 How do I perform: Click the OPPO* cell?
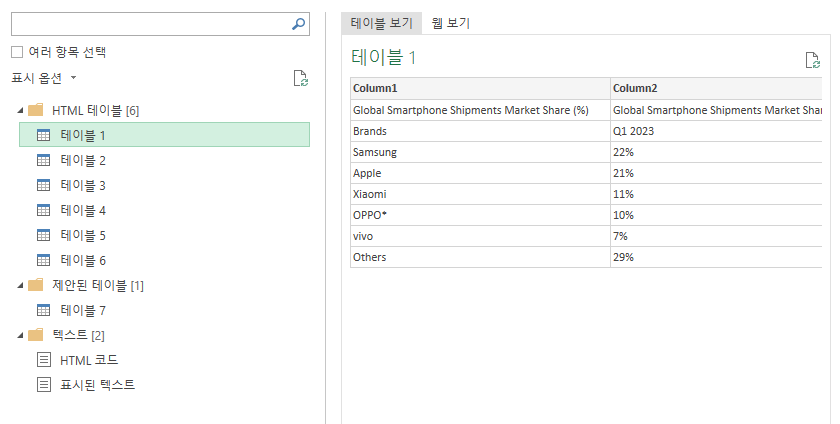(x=481, y=215)
